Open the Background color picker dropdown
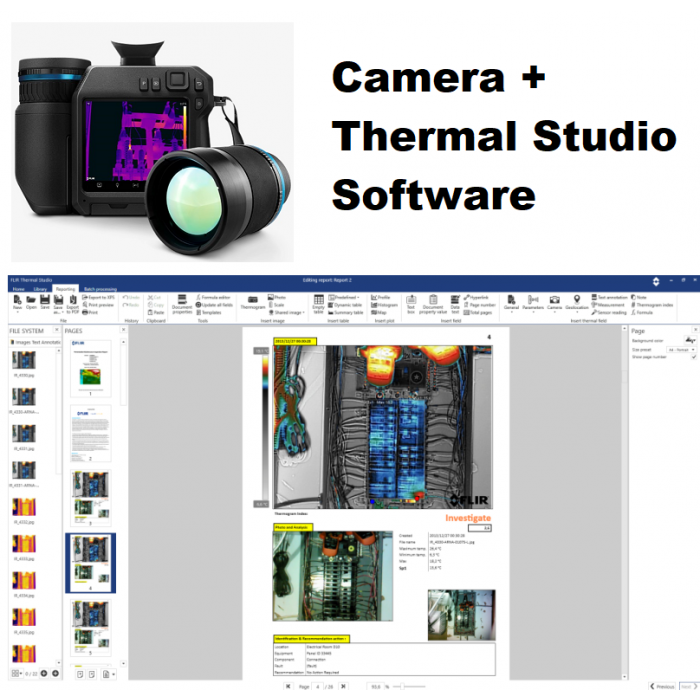The height and width of the screenshot is (700, 700). (690, 340)
